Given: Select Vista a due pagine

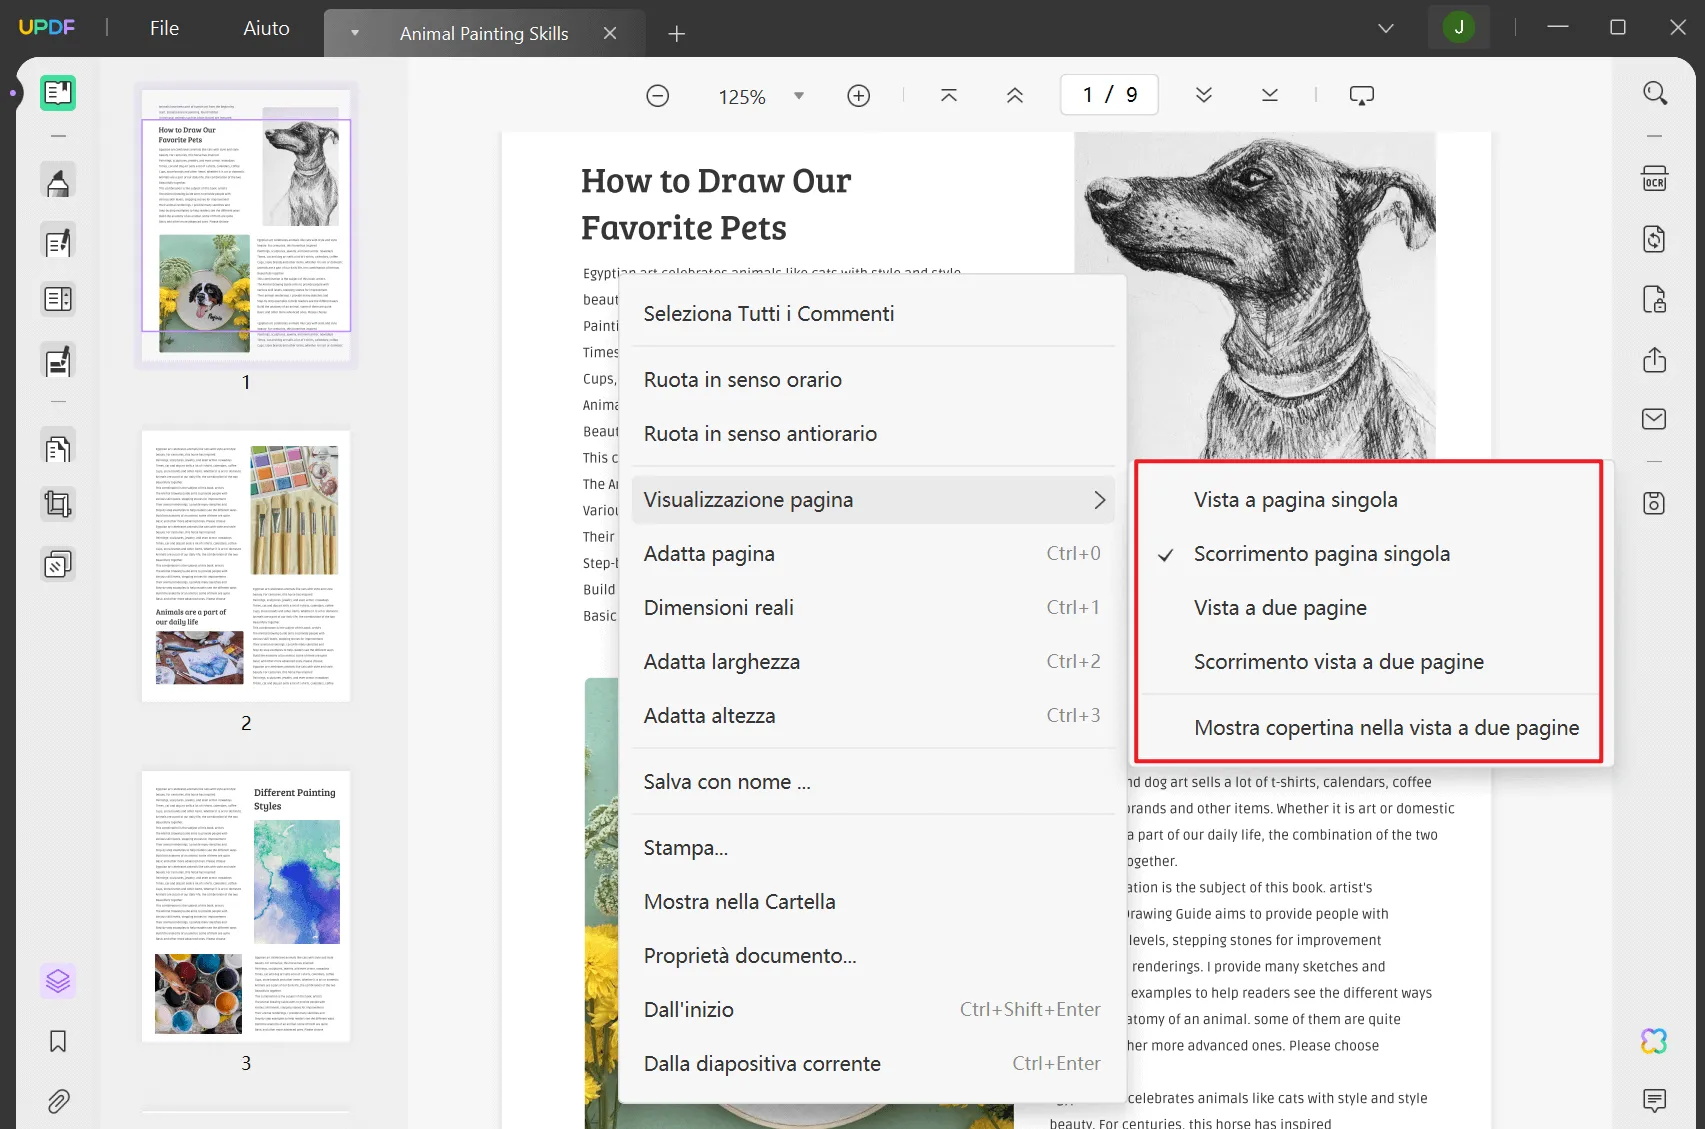Looking at the screenshot, I should [1369, 608].
